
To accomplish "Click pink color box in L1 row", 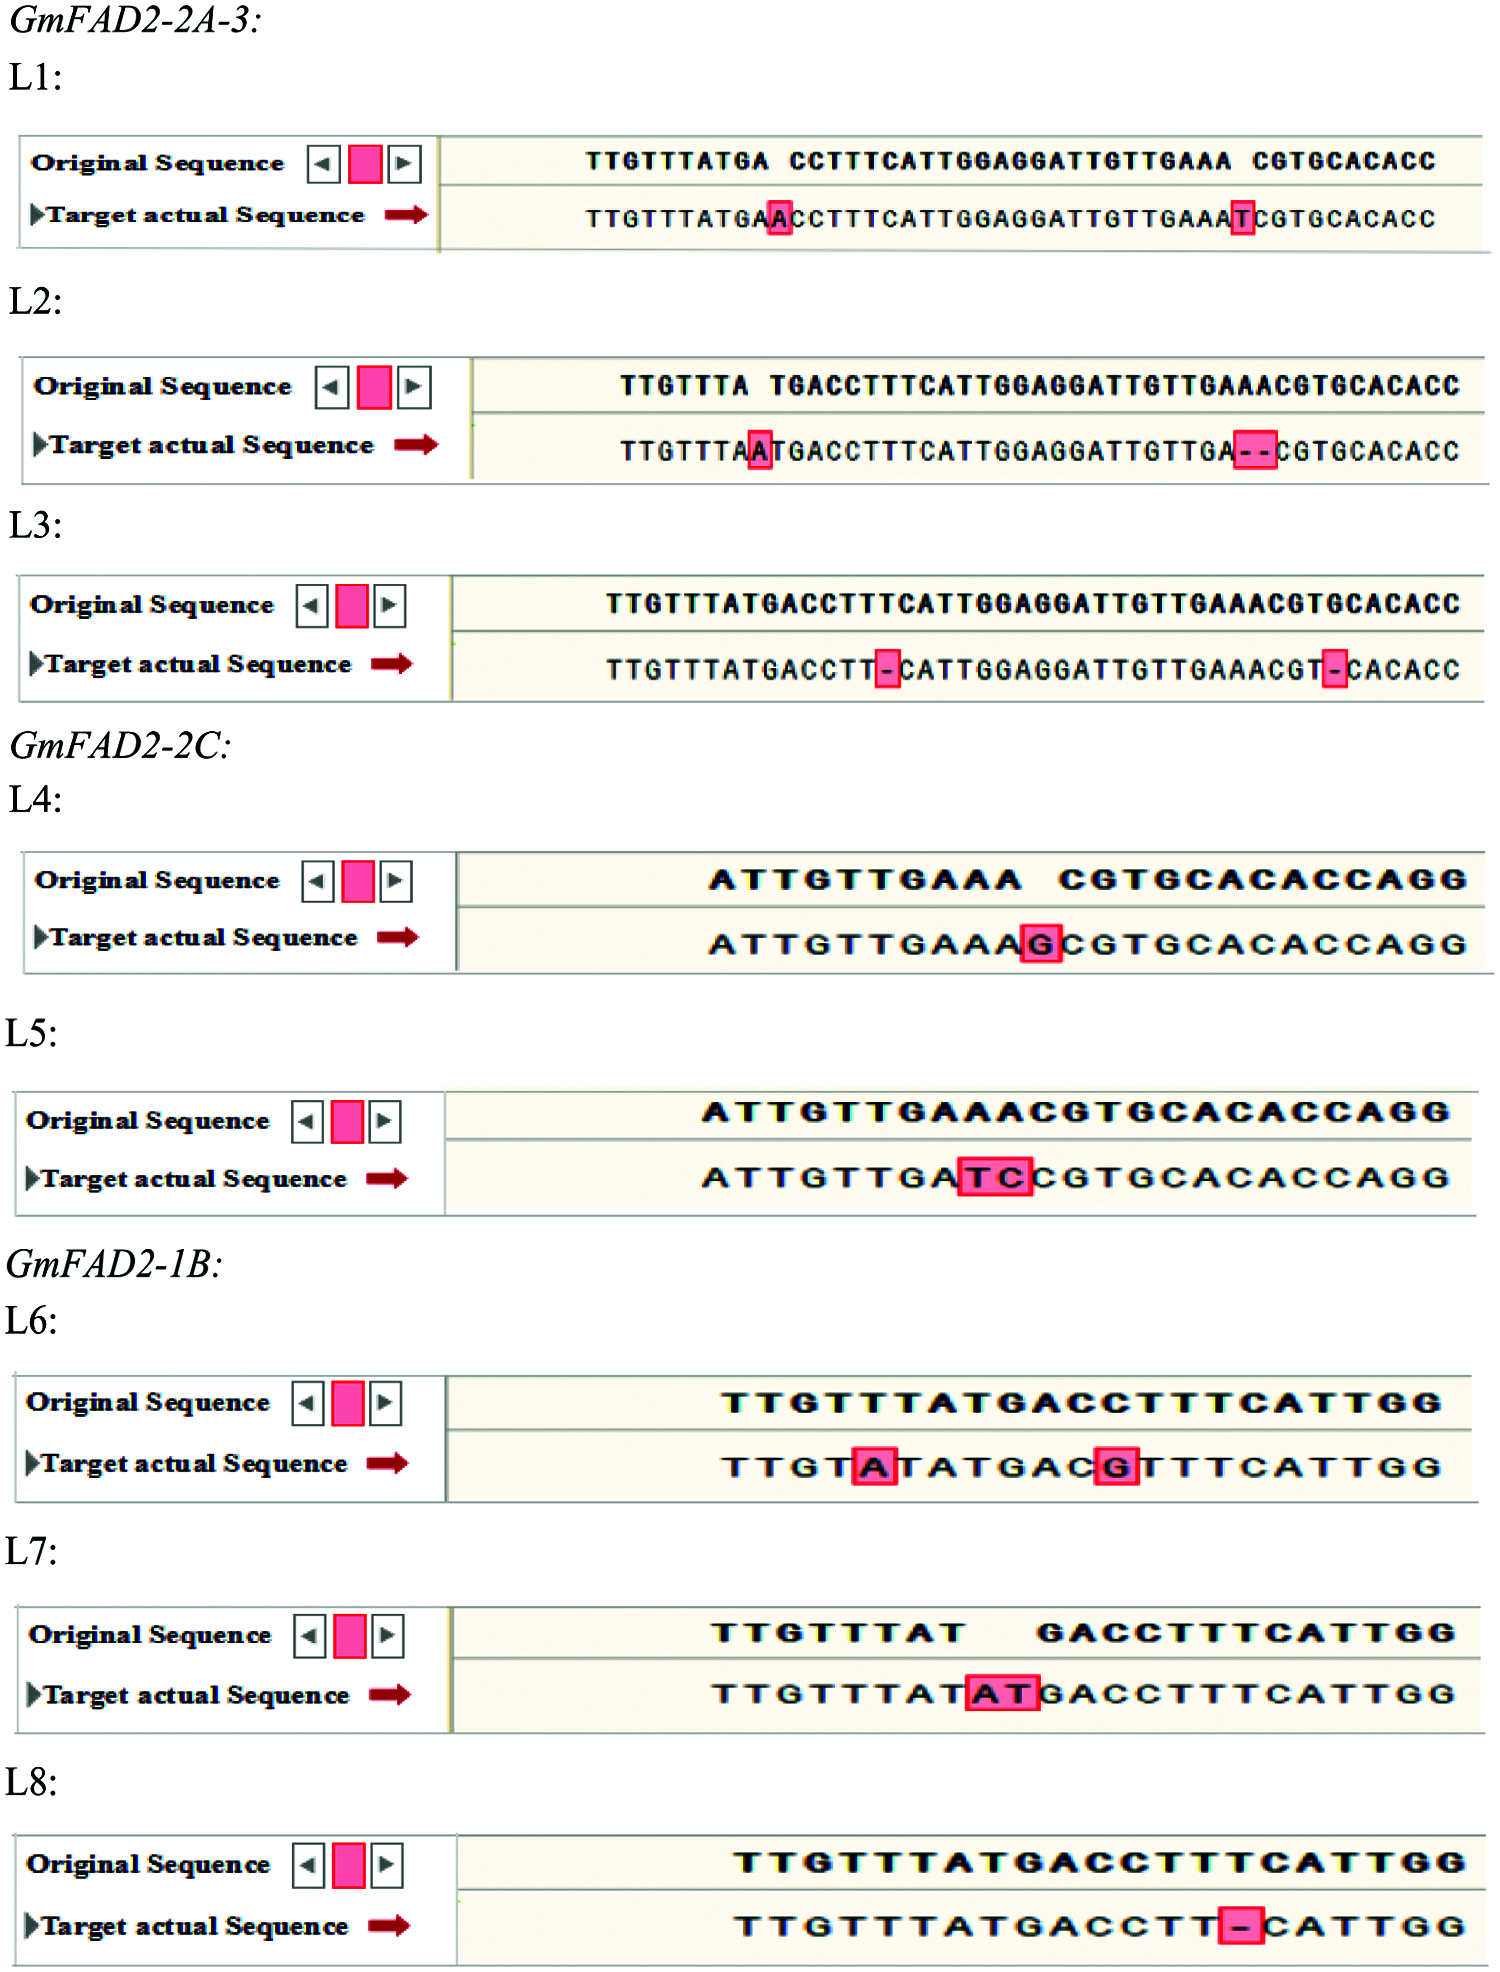I will [x=365, y=163].
